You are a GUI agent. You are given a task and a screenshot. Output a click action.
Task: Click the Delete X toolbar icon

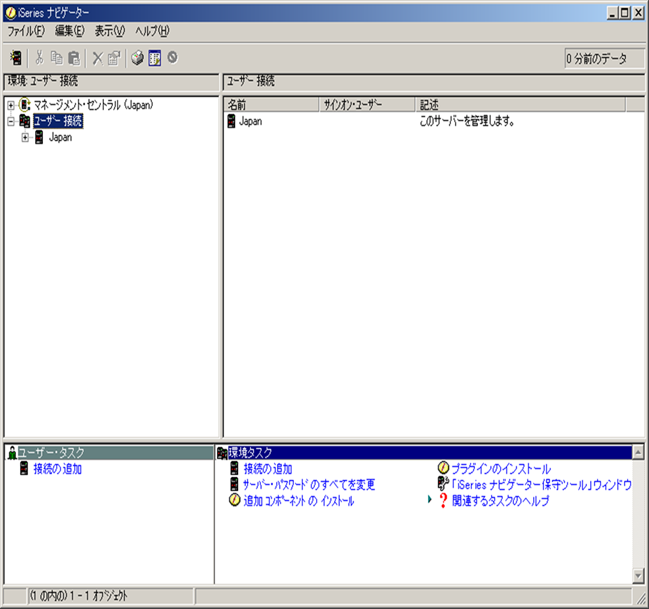pos(98,58)
